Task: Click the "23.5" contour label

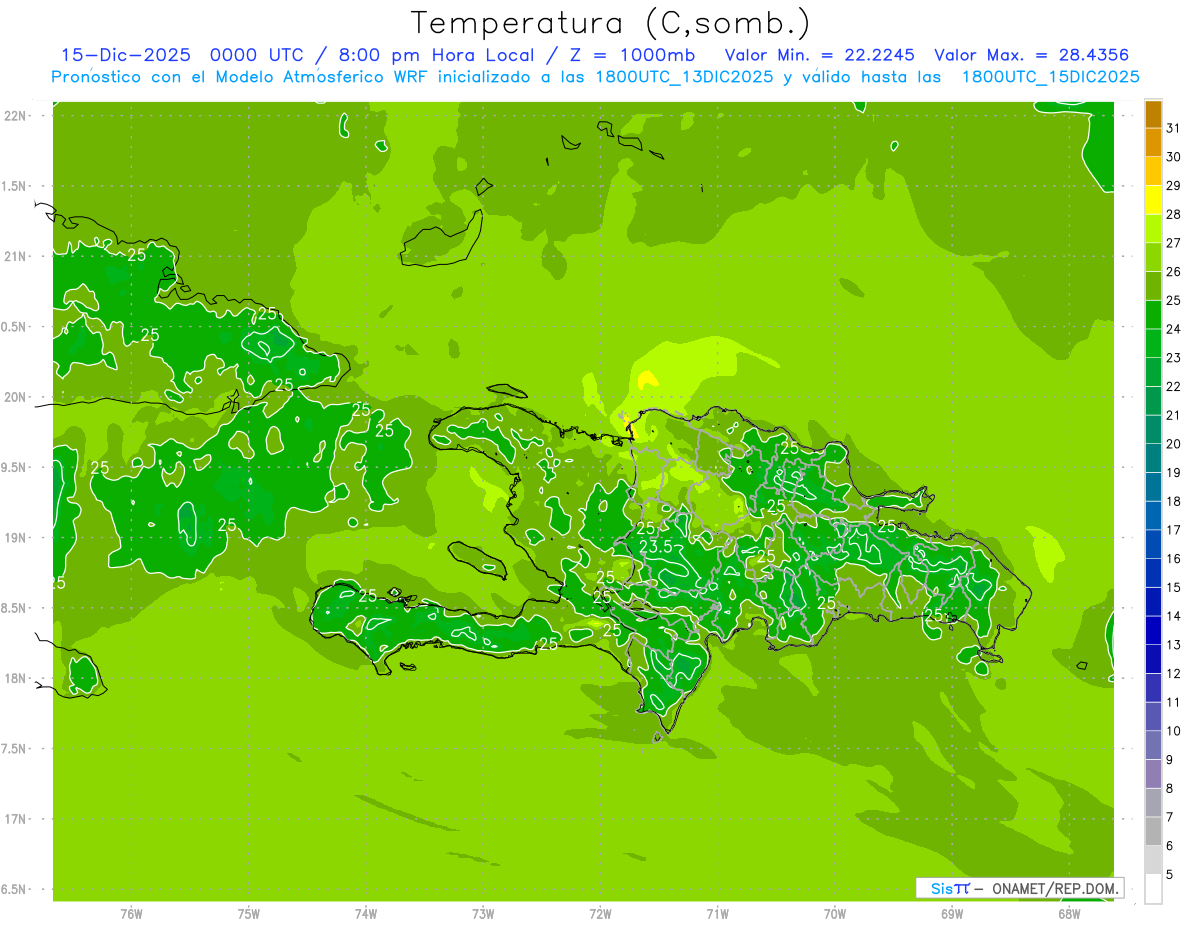Action: [x=655, y=547]
